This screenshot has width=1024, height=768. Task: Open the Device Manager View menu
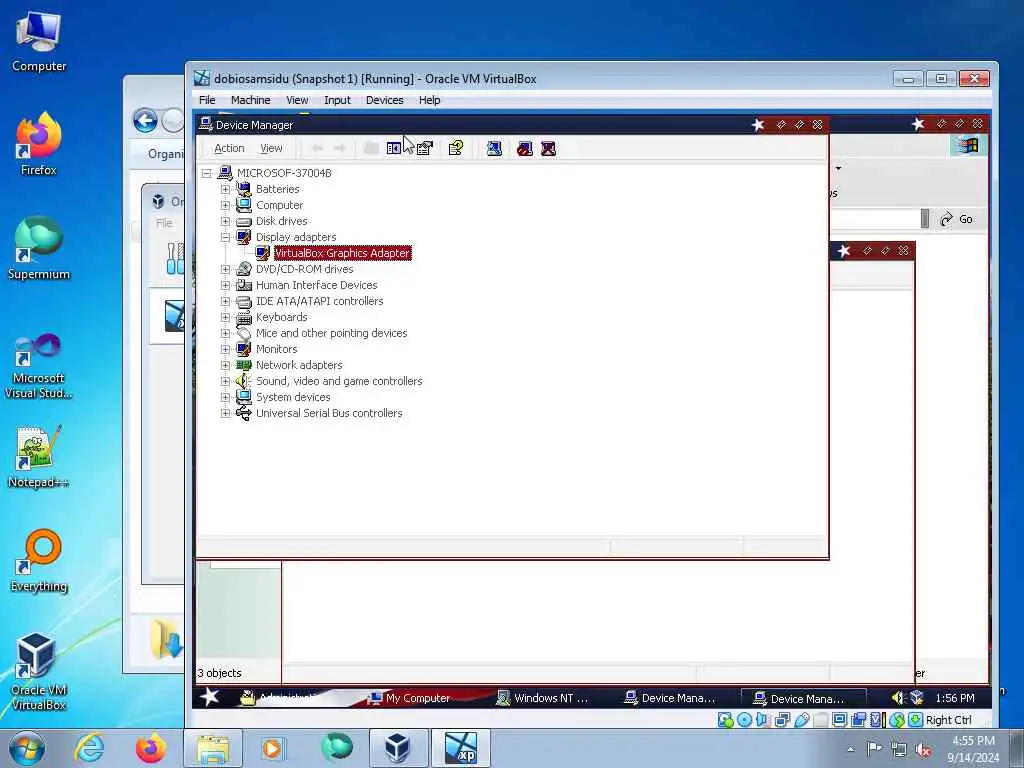coord(271,148)
